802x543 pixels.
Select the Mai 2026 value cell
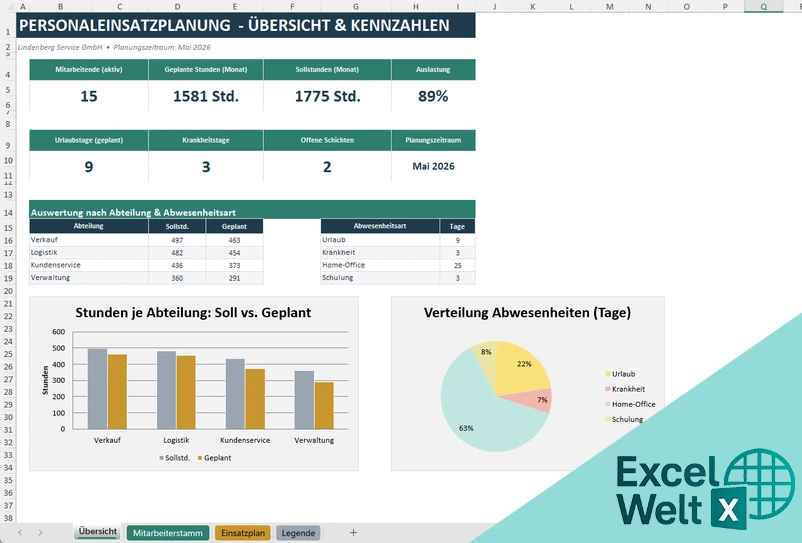(x=433, y=166)
